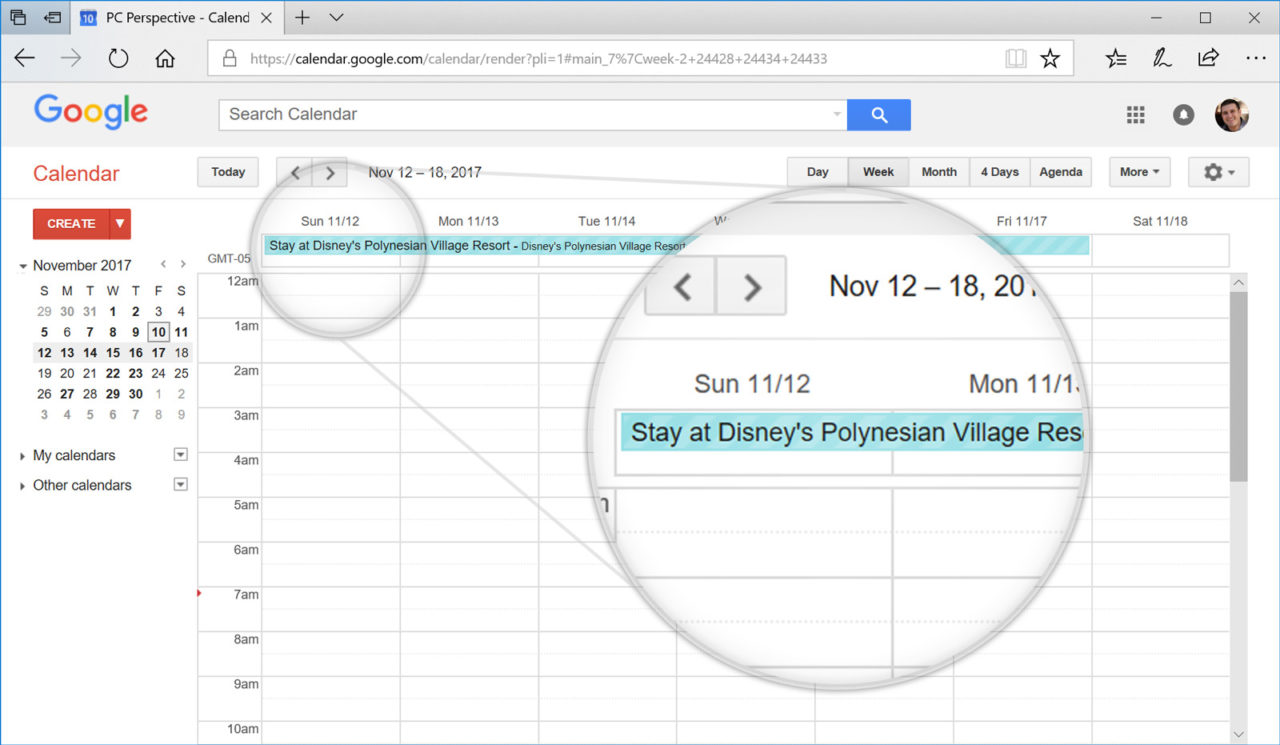Go to next week arrow beside Today
The height and width of the screenshot is (745, 1280).
click(x=330, y=172)
